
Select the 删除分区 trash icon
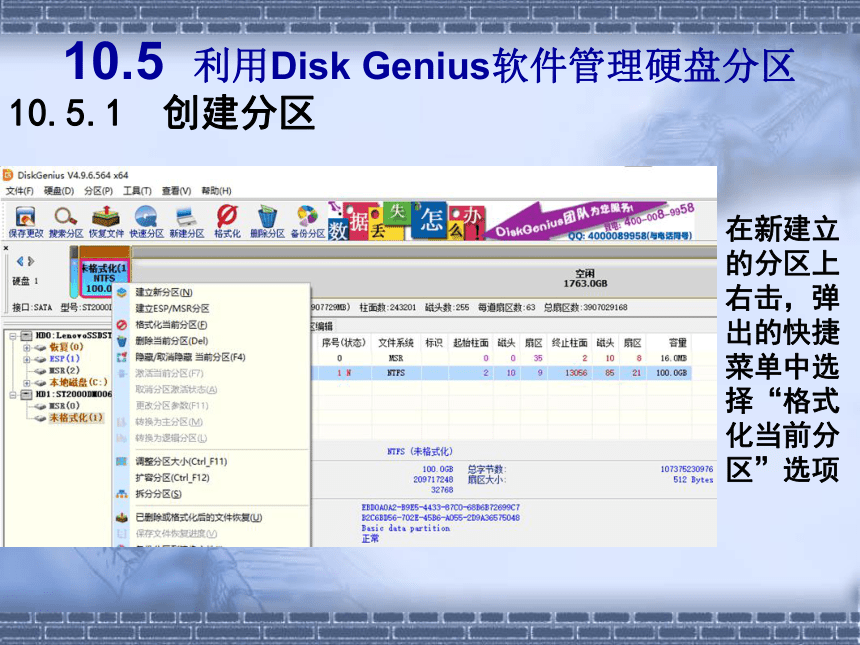pyautogui.click(x=267, y=222)
